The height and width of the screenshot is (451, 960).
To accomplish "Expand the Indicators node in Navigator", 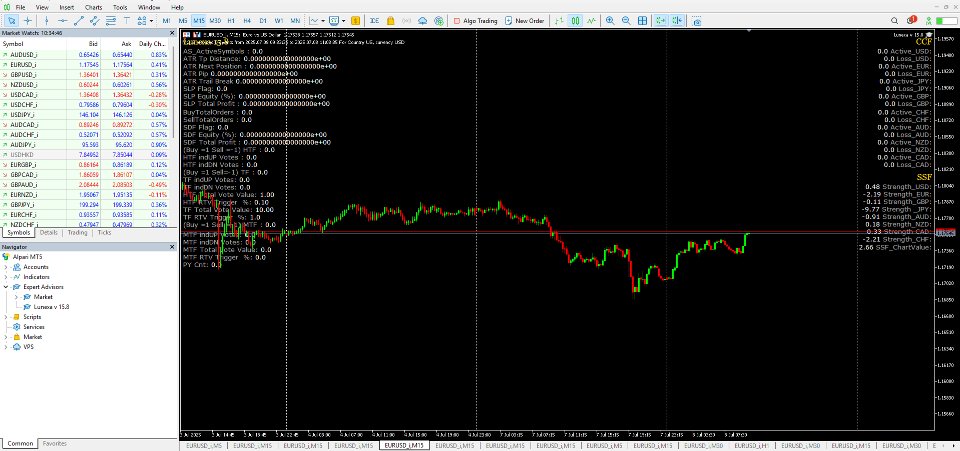I will (7, 277).
